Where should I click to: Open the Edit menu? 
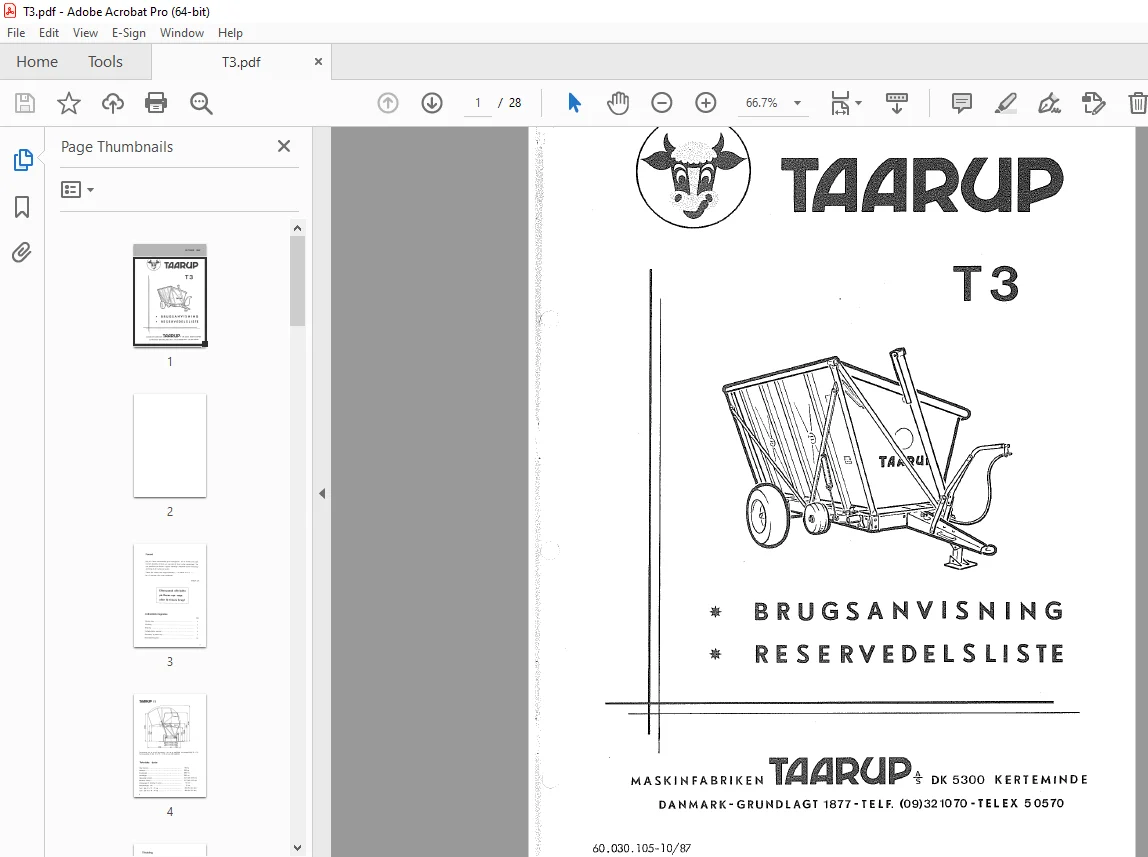[x=49, y=33]
